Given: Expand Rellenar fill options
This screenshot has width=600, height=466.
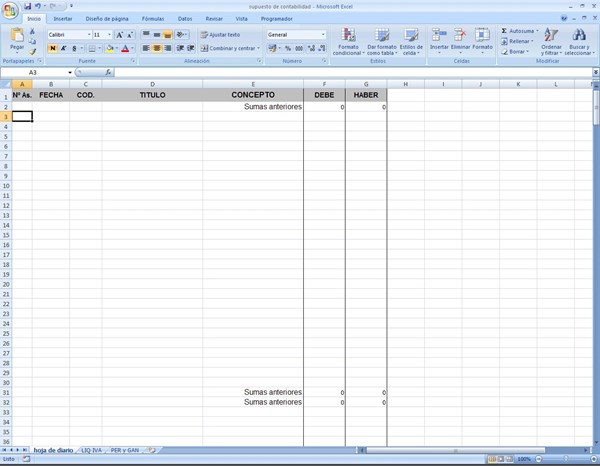Looking at the screenshot, I should pos(532,41).
